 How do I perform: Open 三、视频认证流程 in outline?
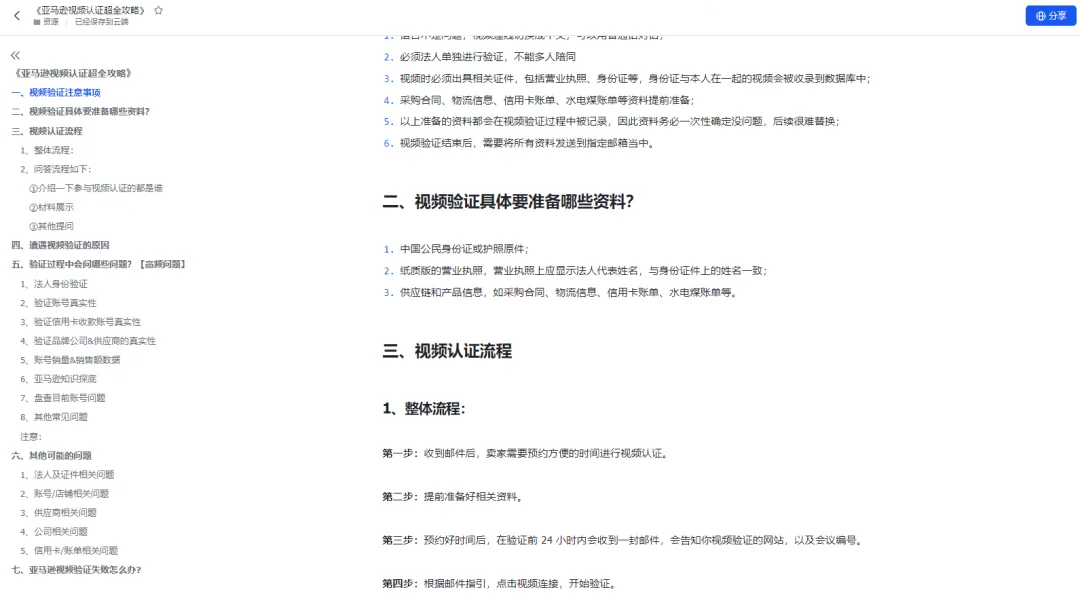(x=47, y=131)
